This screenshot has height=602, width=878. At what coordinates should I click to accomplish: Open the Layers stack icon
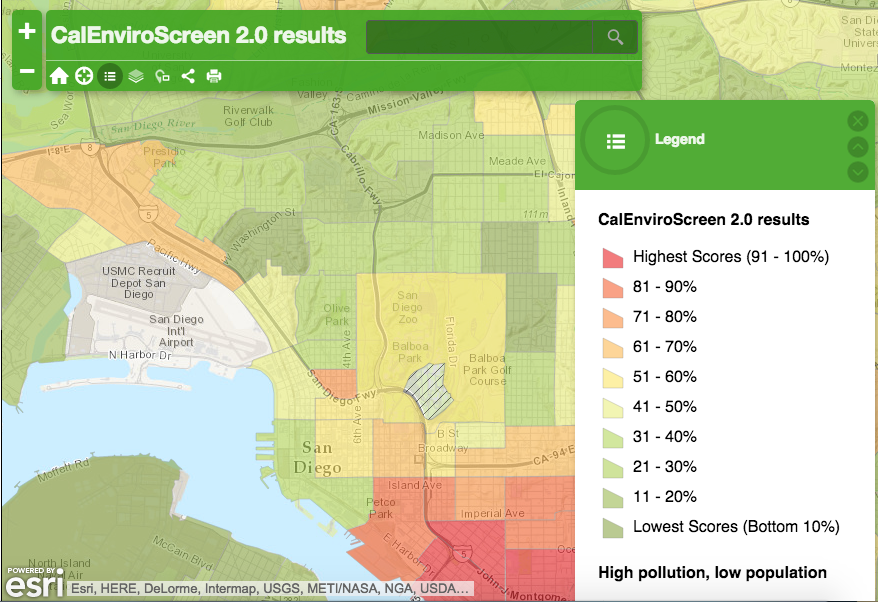click(136, 76)
